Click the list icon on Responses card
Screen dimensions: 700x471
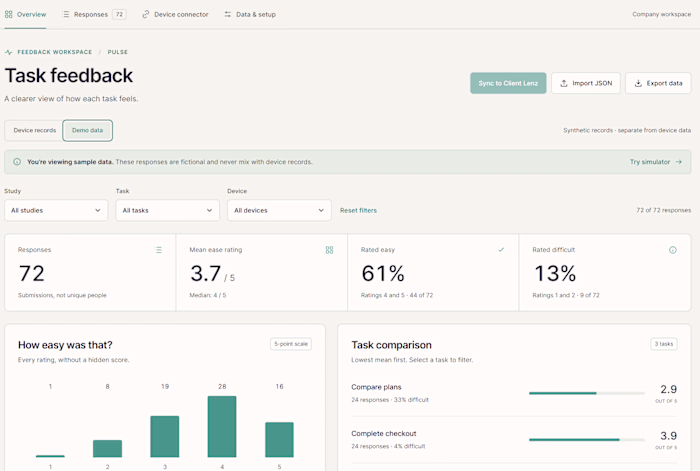click(158, 250)
